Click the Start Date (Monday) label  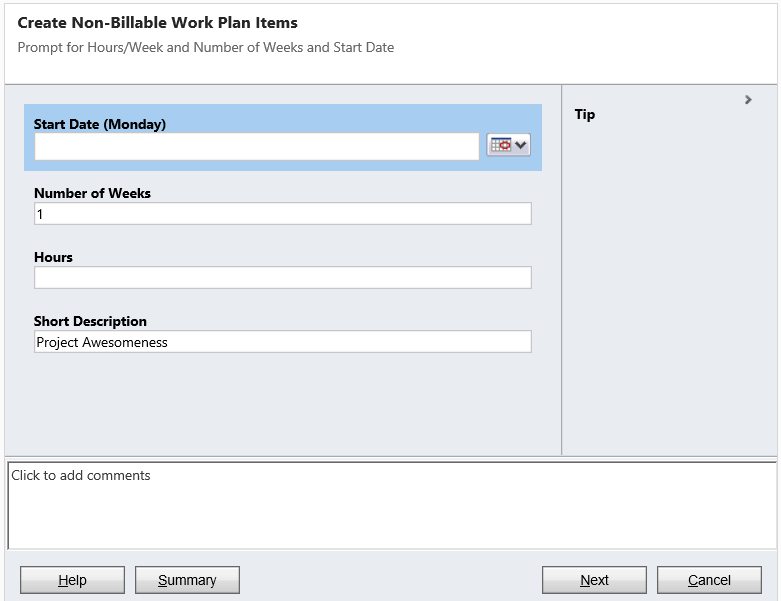(x=100, y=124)
